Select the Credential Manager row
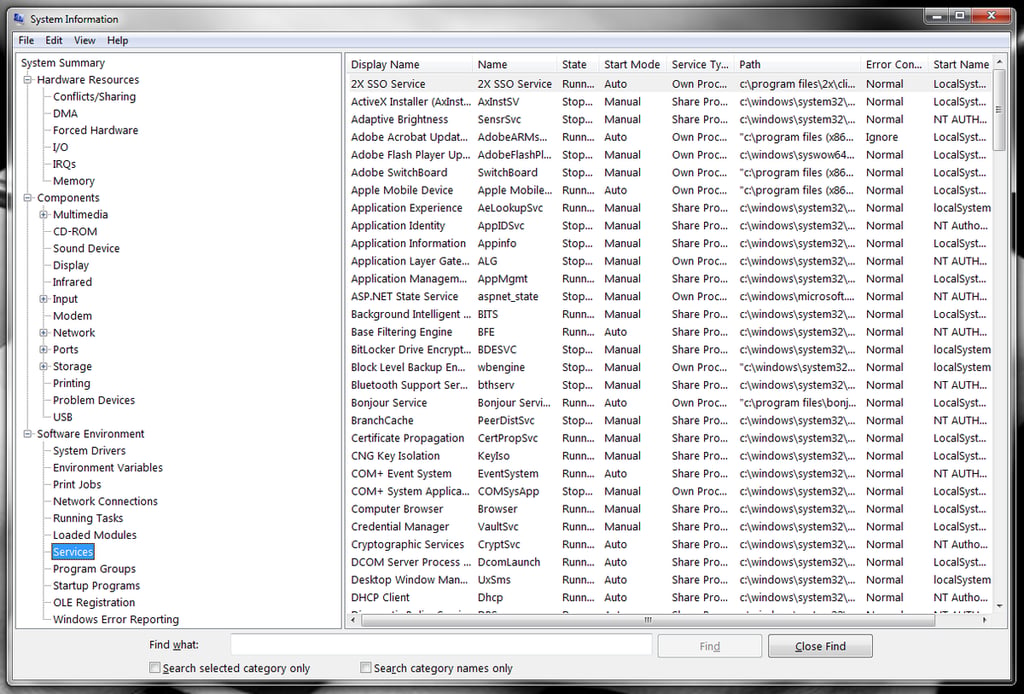The height and width of the screenshot is (694, 1024). [669, 526]
